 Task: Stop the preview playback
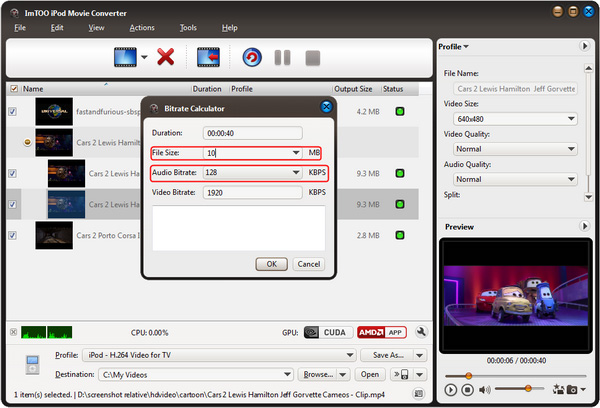click(x=467, y=390)
